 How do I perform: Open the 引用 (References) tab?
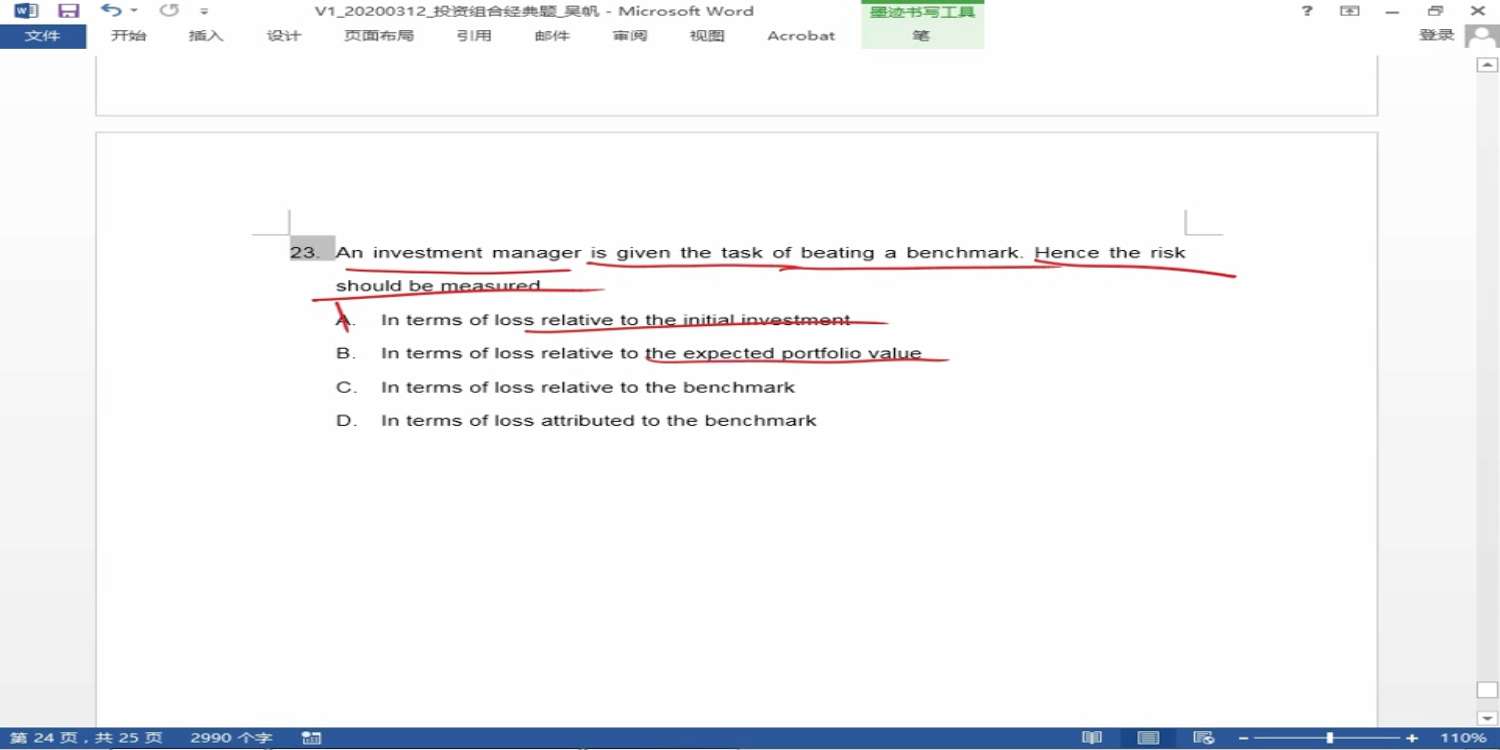tap(474, 36)
